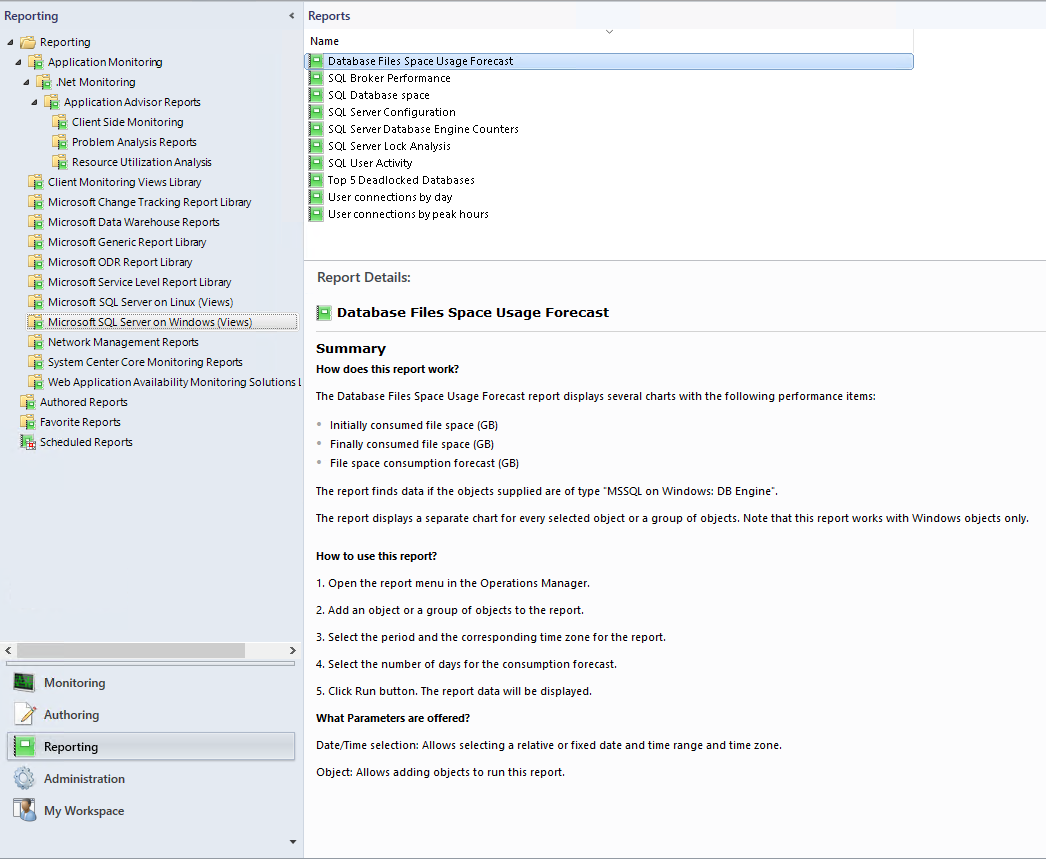Open the navigation buttons options dropdown arrow
Viewport: 1046px width, 859px height.
292,842
